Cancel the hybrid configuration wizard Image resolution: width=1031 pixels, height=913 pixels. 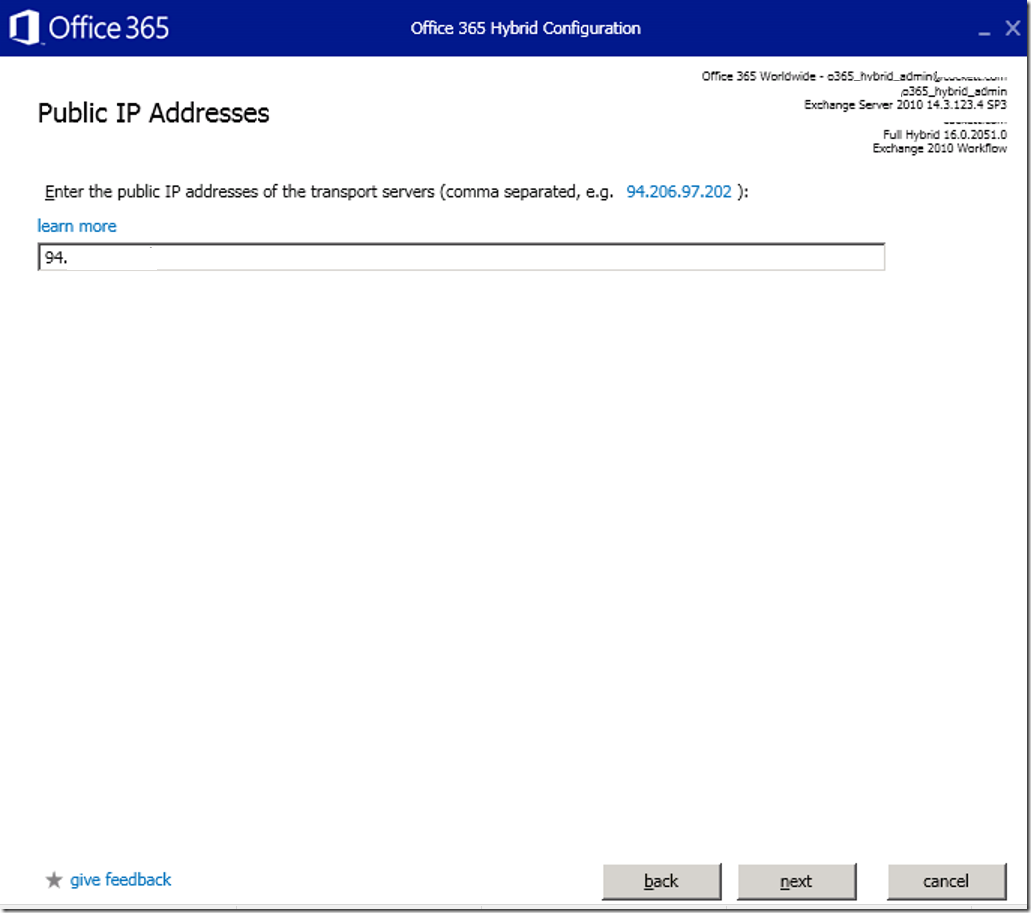[x=946, y=881]
